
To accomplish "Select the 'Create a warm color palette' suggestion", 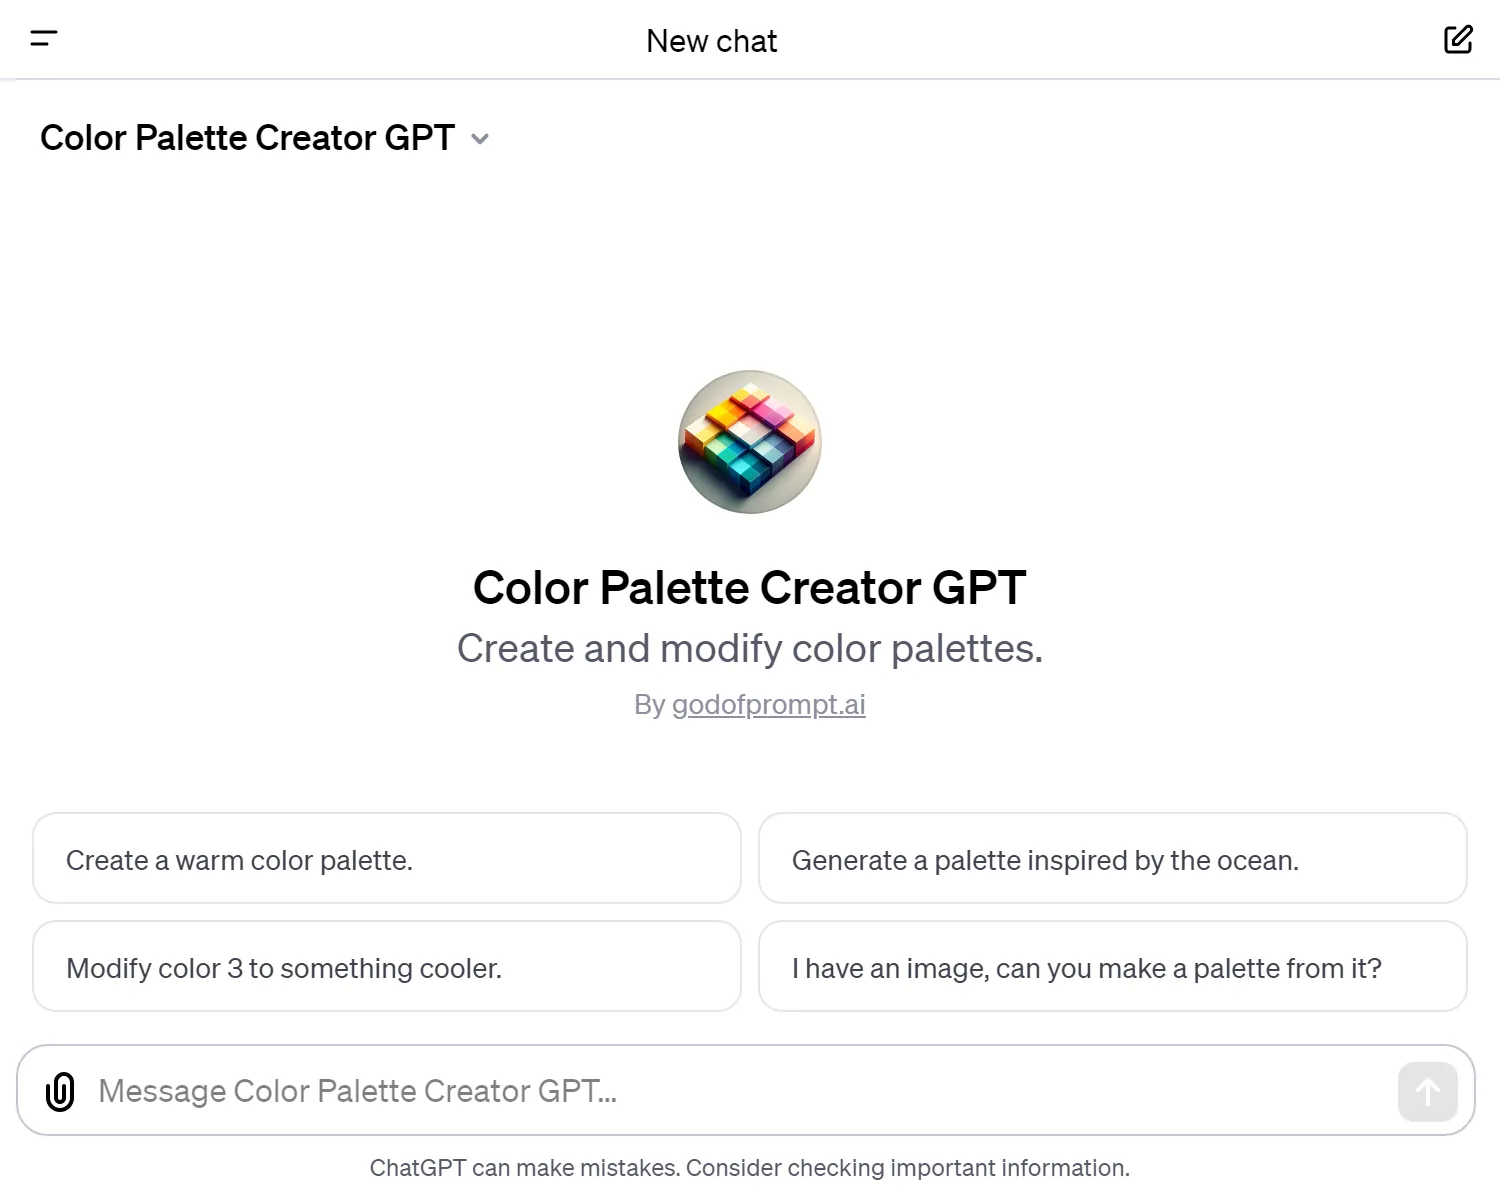I will [x=386, y=859].
